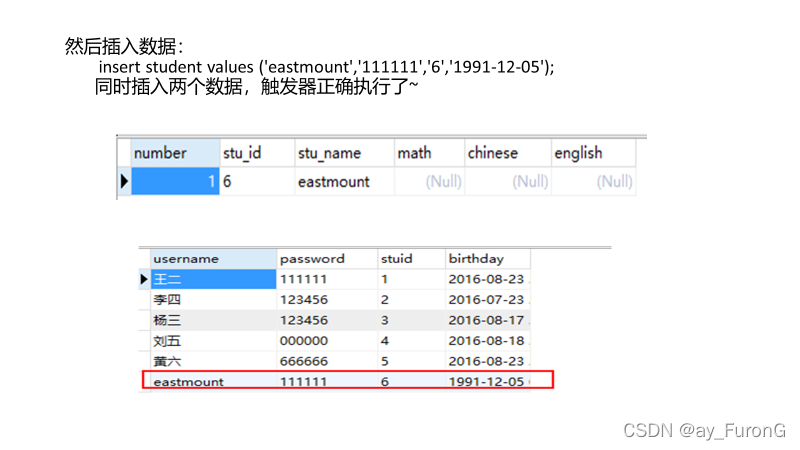Select the username cell 王二

tap(213, 279)
